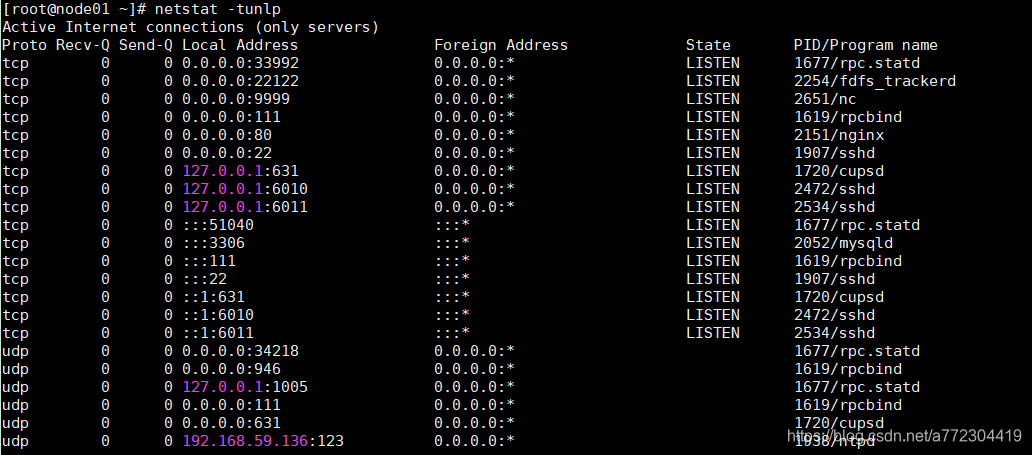Select the IPv6 address :::51040
The height and width of the screenshot is (455, 1032).
point(218,225)
